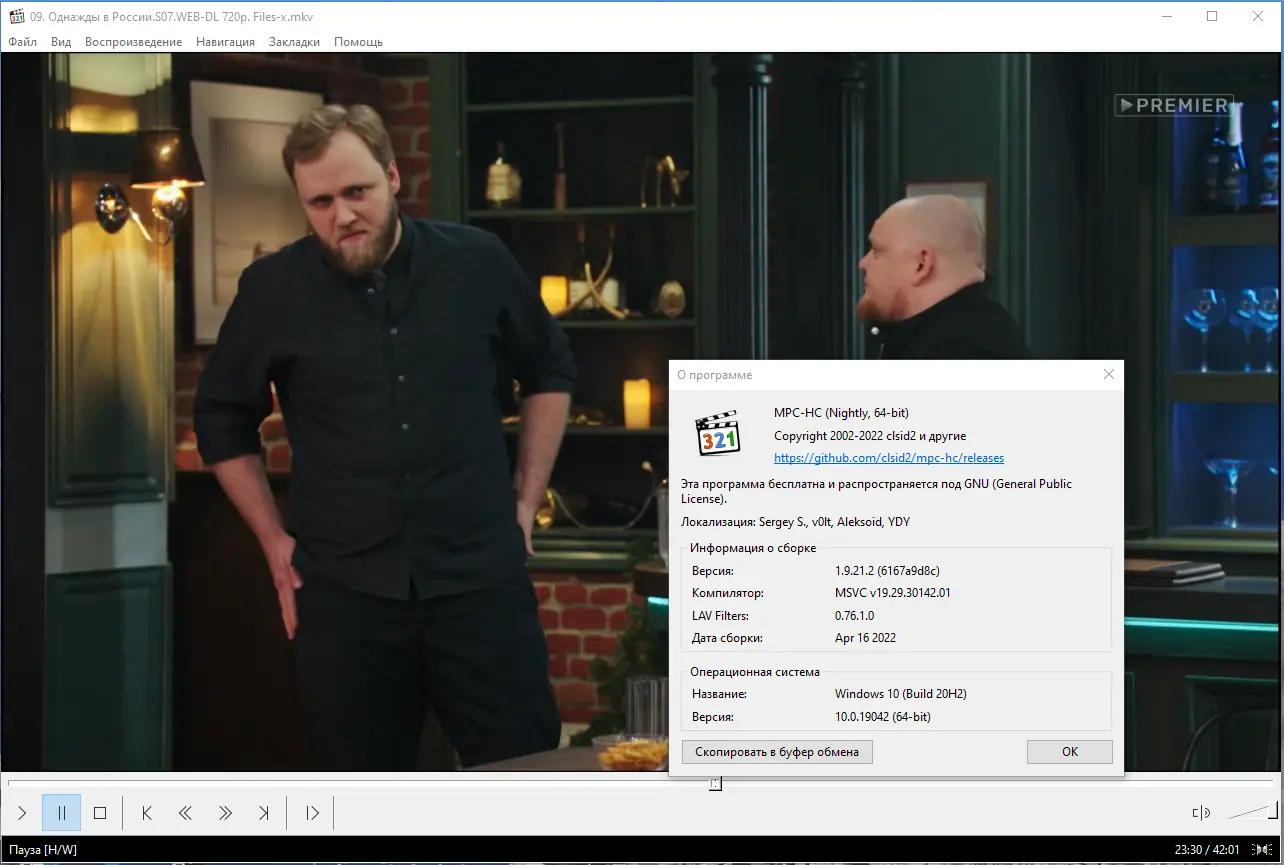
Task: Open the Файл menu
Action: pyautogui.click(x=22, y=42)
